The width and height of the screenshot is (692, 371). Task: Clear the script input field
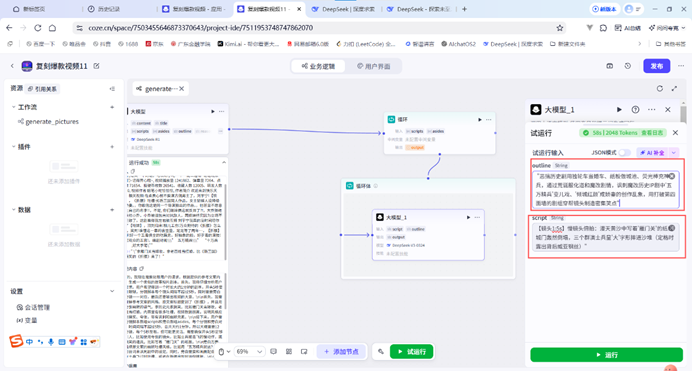coord(672,228)
